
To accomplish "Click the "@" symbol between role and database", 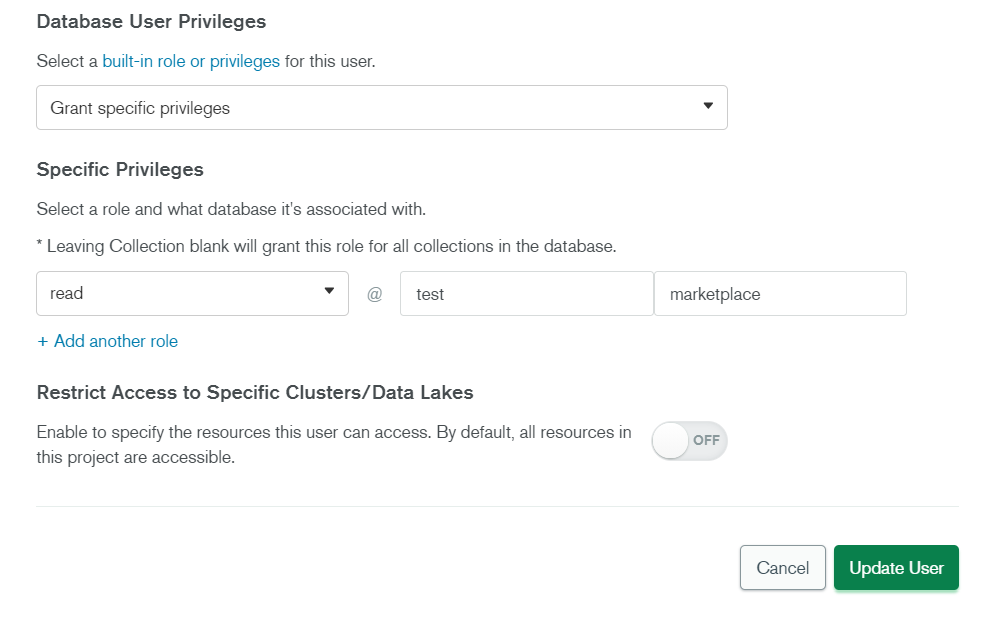I will (x=375, y=295).
